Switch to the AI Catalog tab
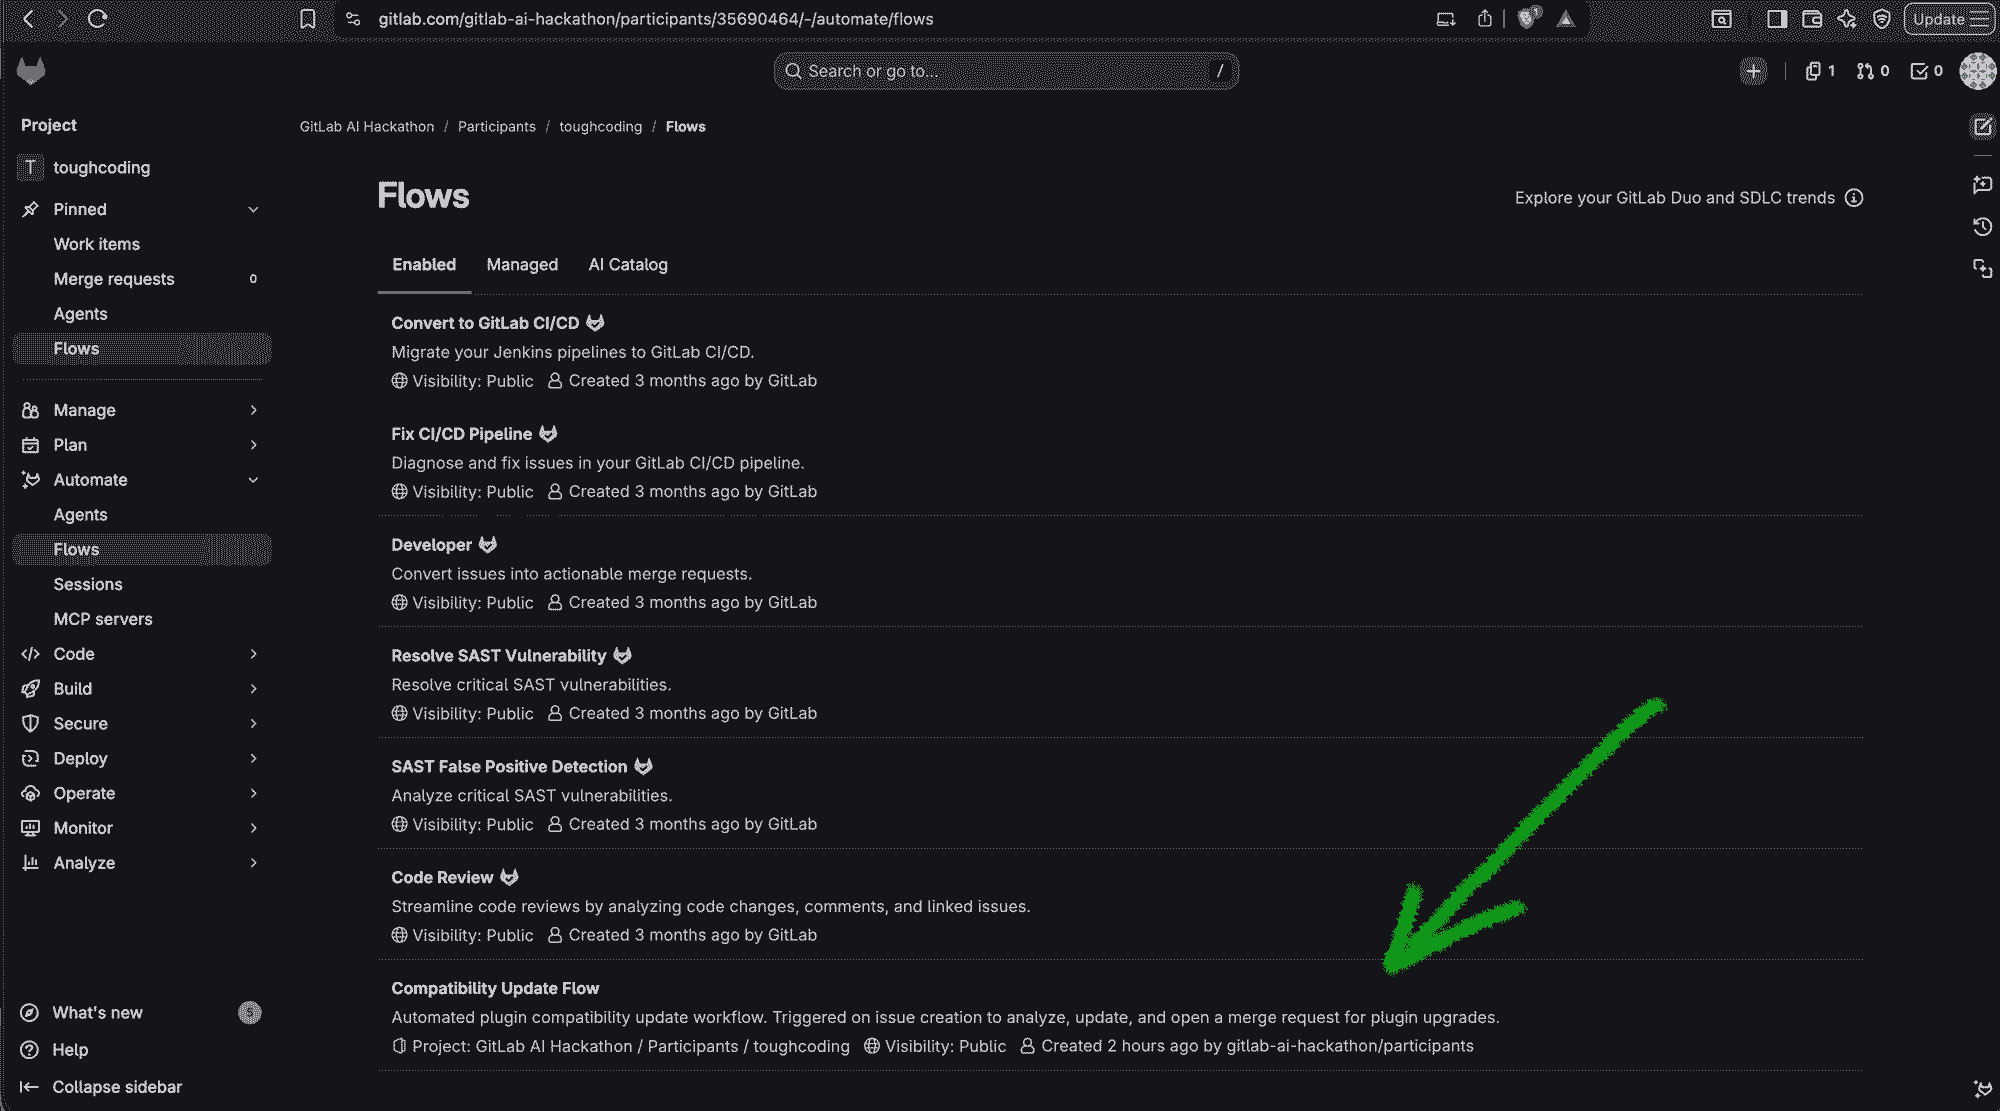The image size is (2000, 1111). 628,265
